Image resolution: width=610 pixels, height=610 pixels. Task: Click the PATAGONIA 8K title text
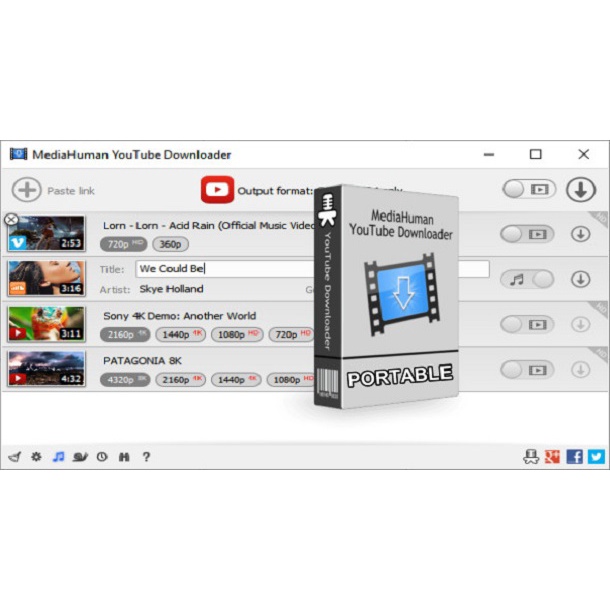(x=142, y=361)
